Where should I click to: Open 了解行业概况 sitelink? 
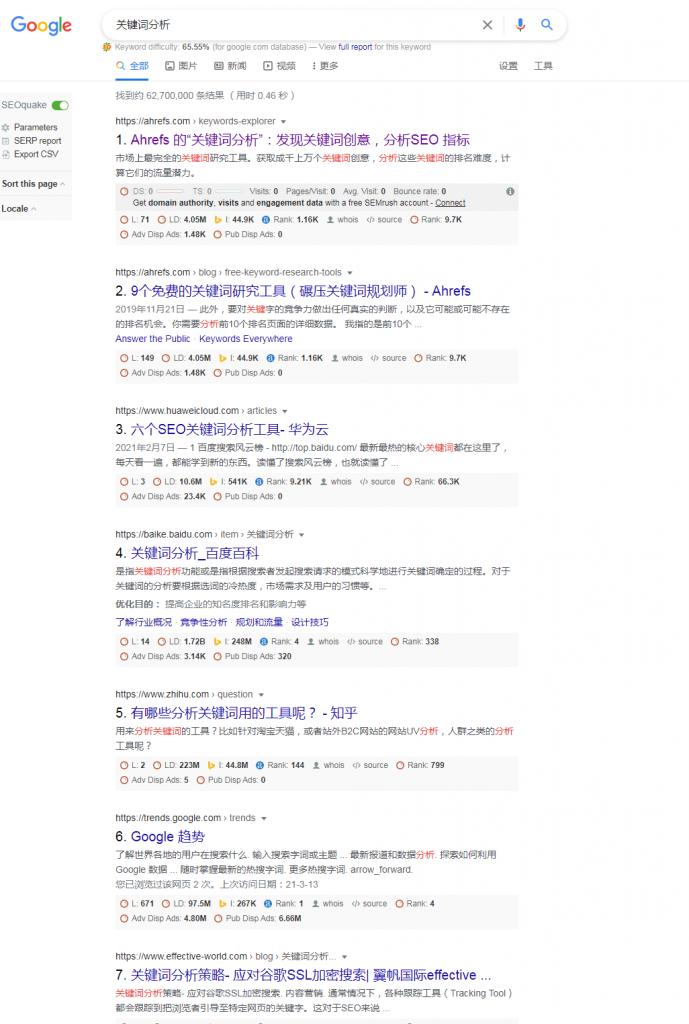pos(144,622)
